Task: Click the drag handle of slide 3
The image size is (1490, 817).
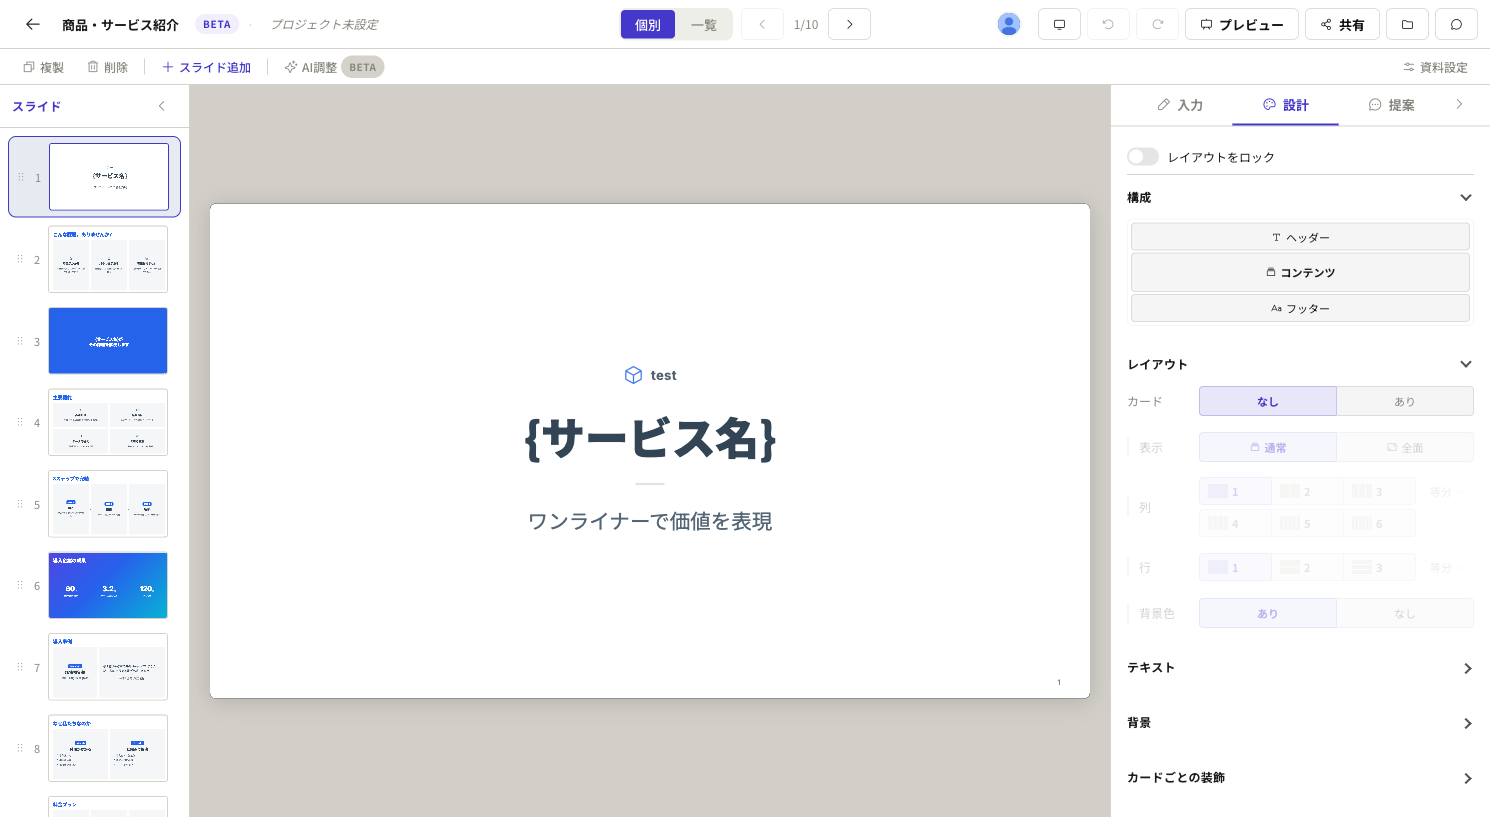Action: click(x=20, y=341)
